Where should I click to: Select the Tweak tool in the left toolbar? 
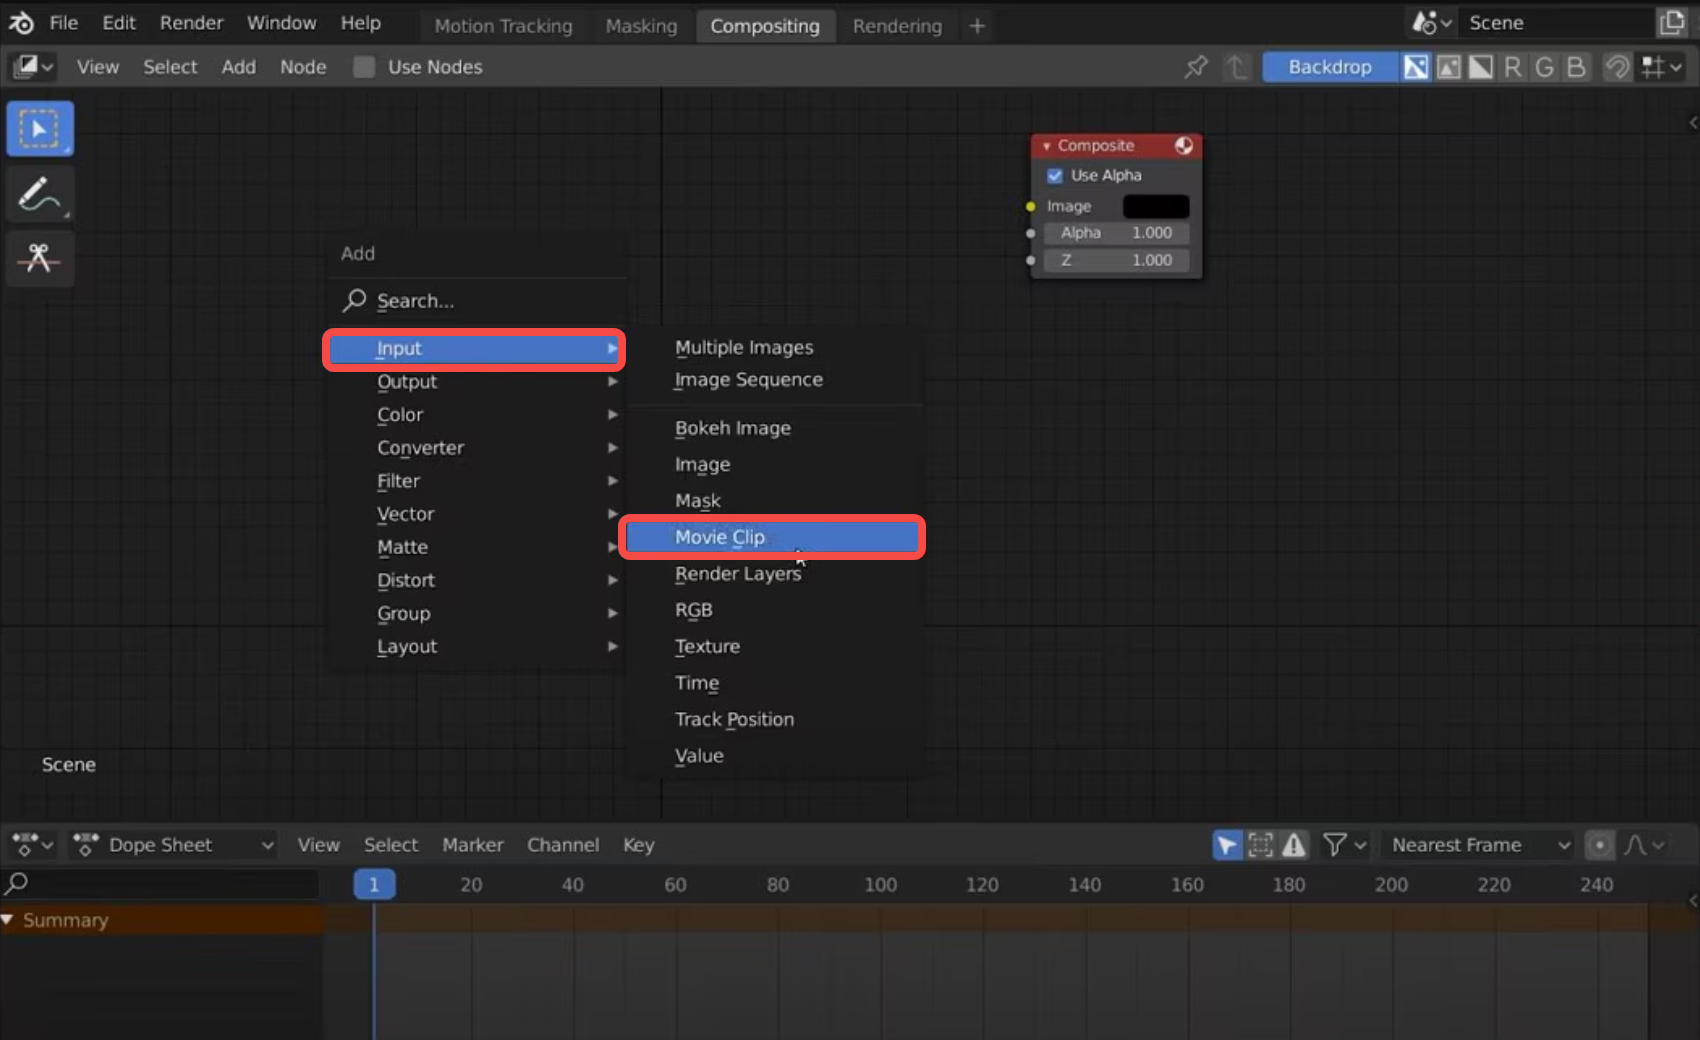40,128
